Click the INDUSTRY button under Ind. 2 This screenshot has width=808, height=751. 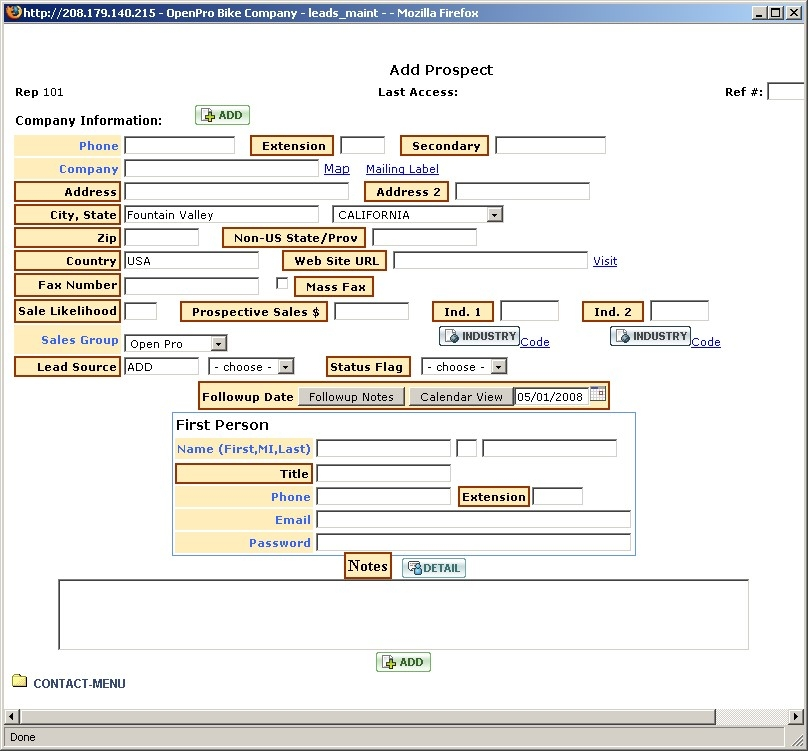coord(650,337)
